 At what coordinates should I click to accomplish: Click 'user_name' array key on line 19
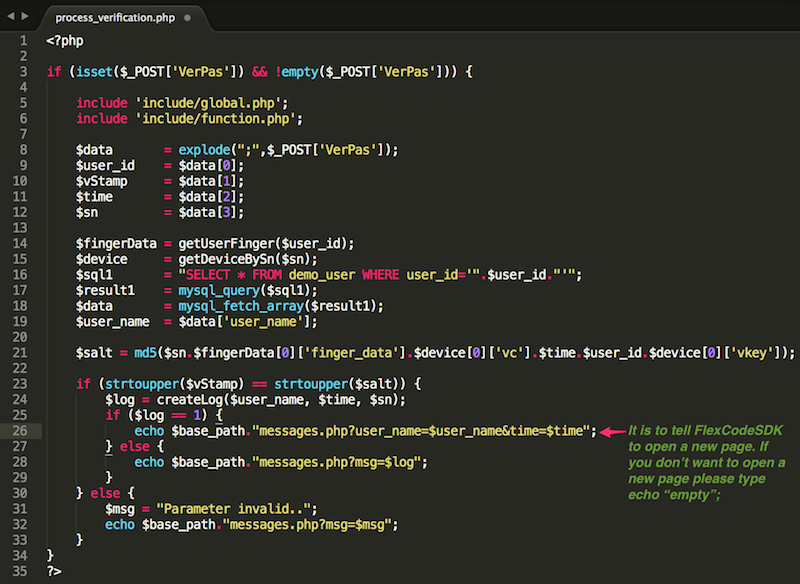click(263, 322)
